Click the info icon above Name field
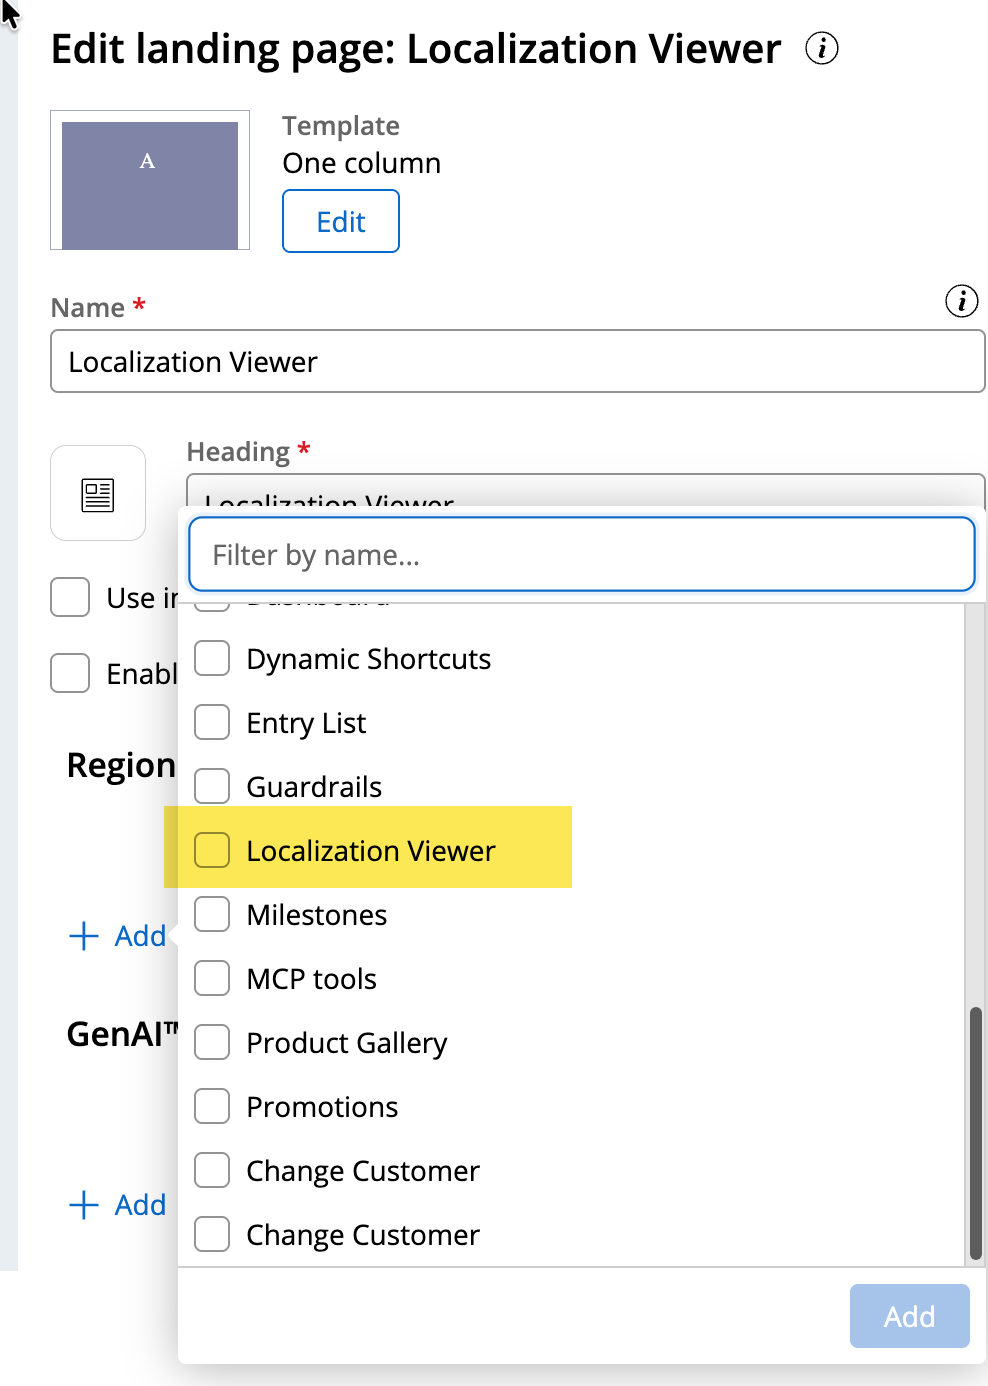The width and height of the screenshot is (988, 1386). coord(961,301)
